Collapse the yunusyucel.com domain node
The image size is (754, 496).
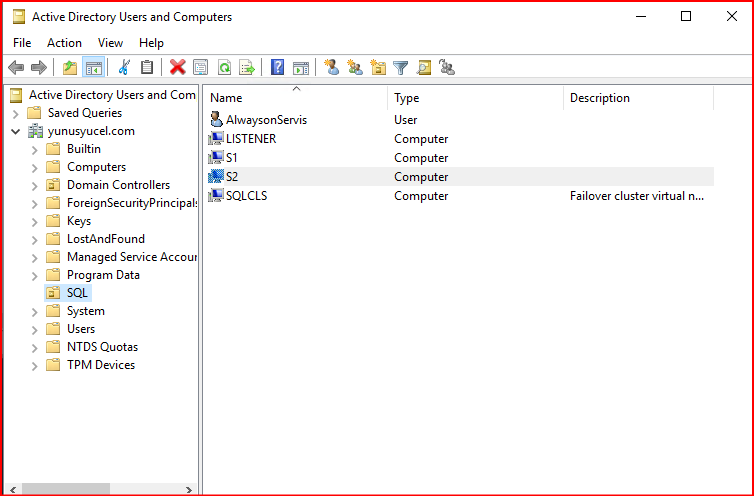16,131
